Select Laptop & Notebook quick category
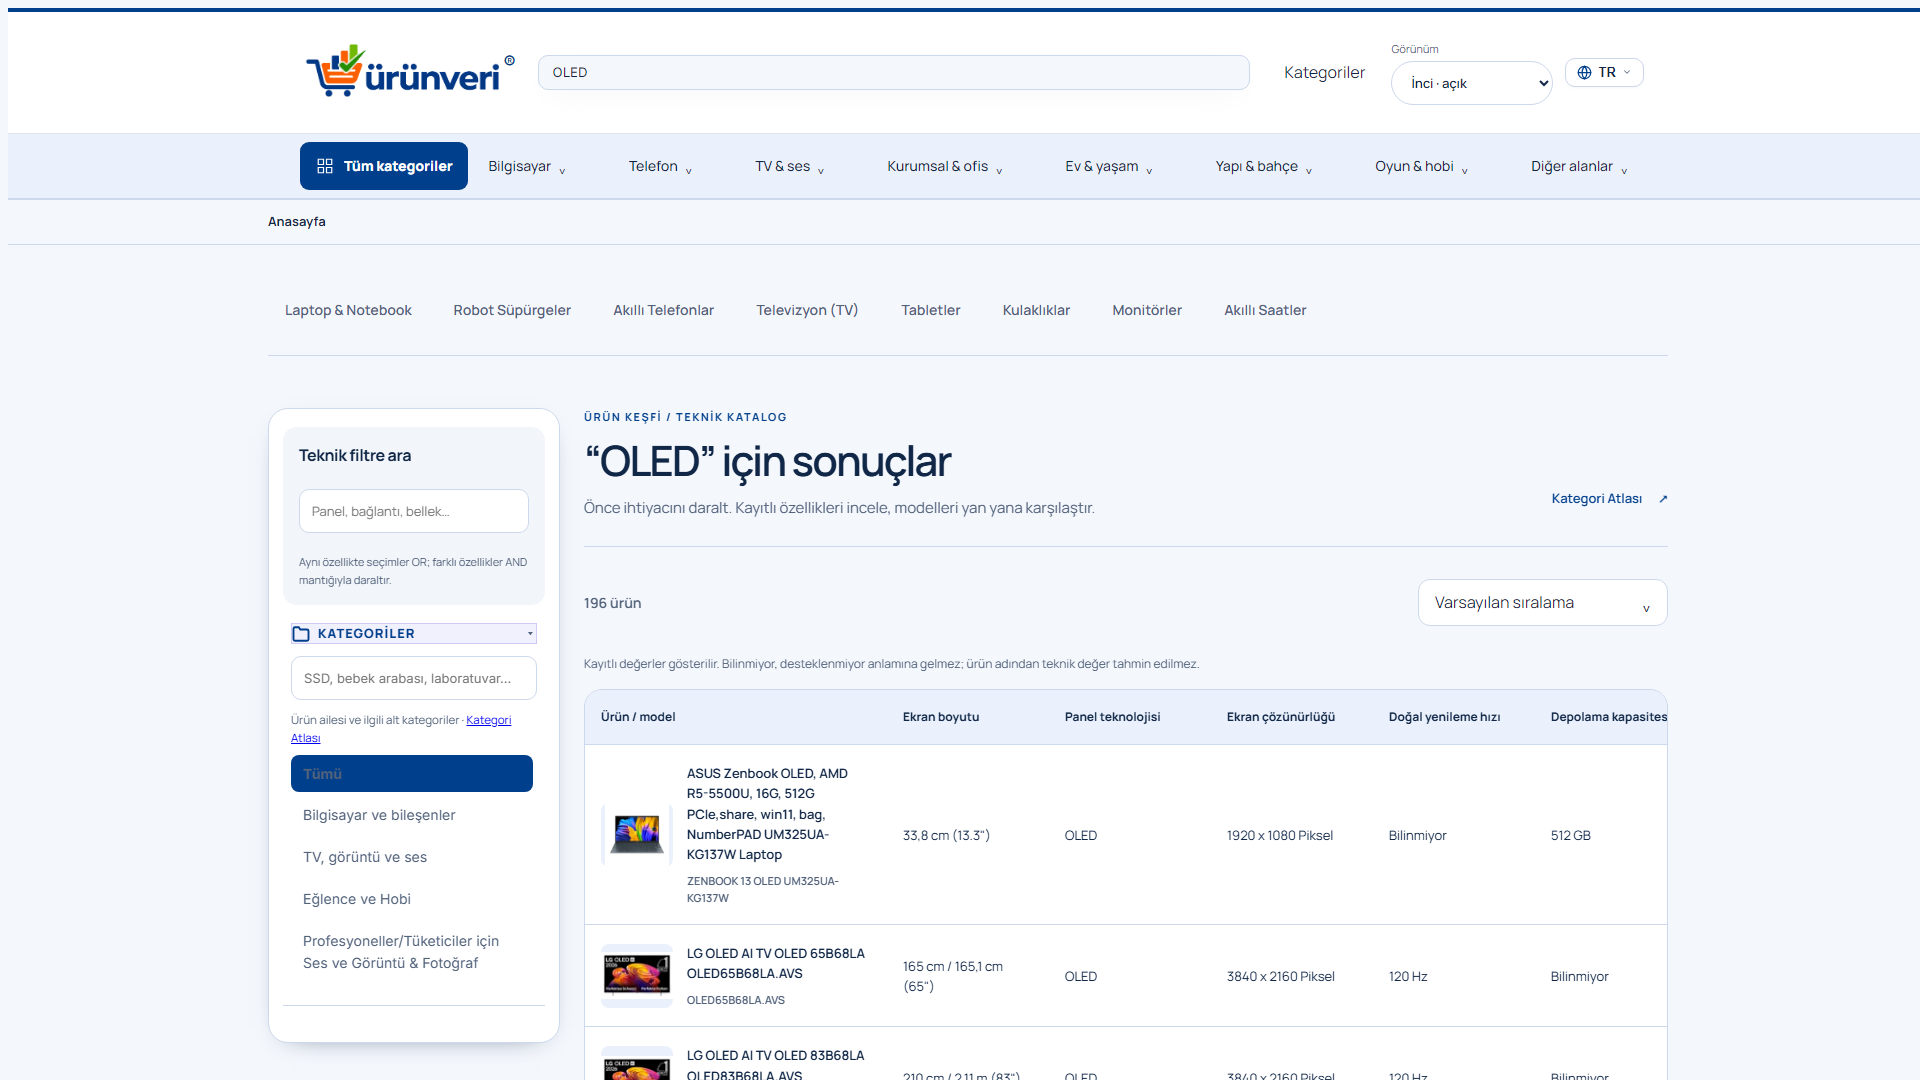The height and width of the screenshot is (1080, 1920). pyautogui.click(x=348, y=310)
